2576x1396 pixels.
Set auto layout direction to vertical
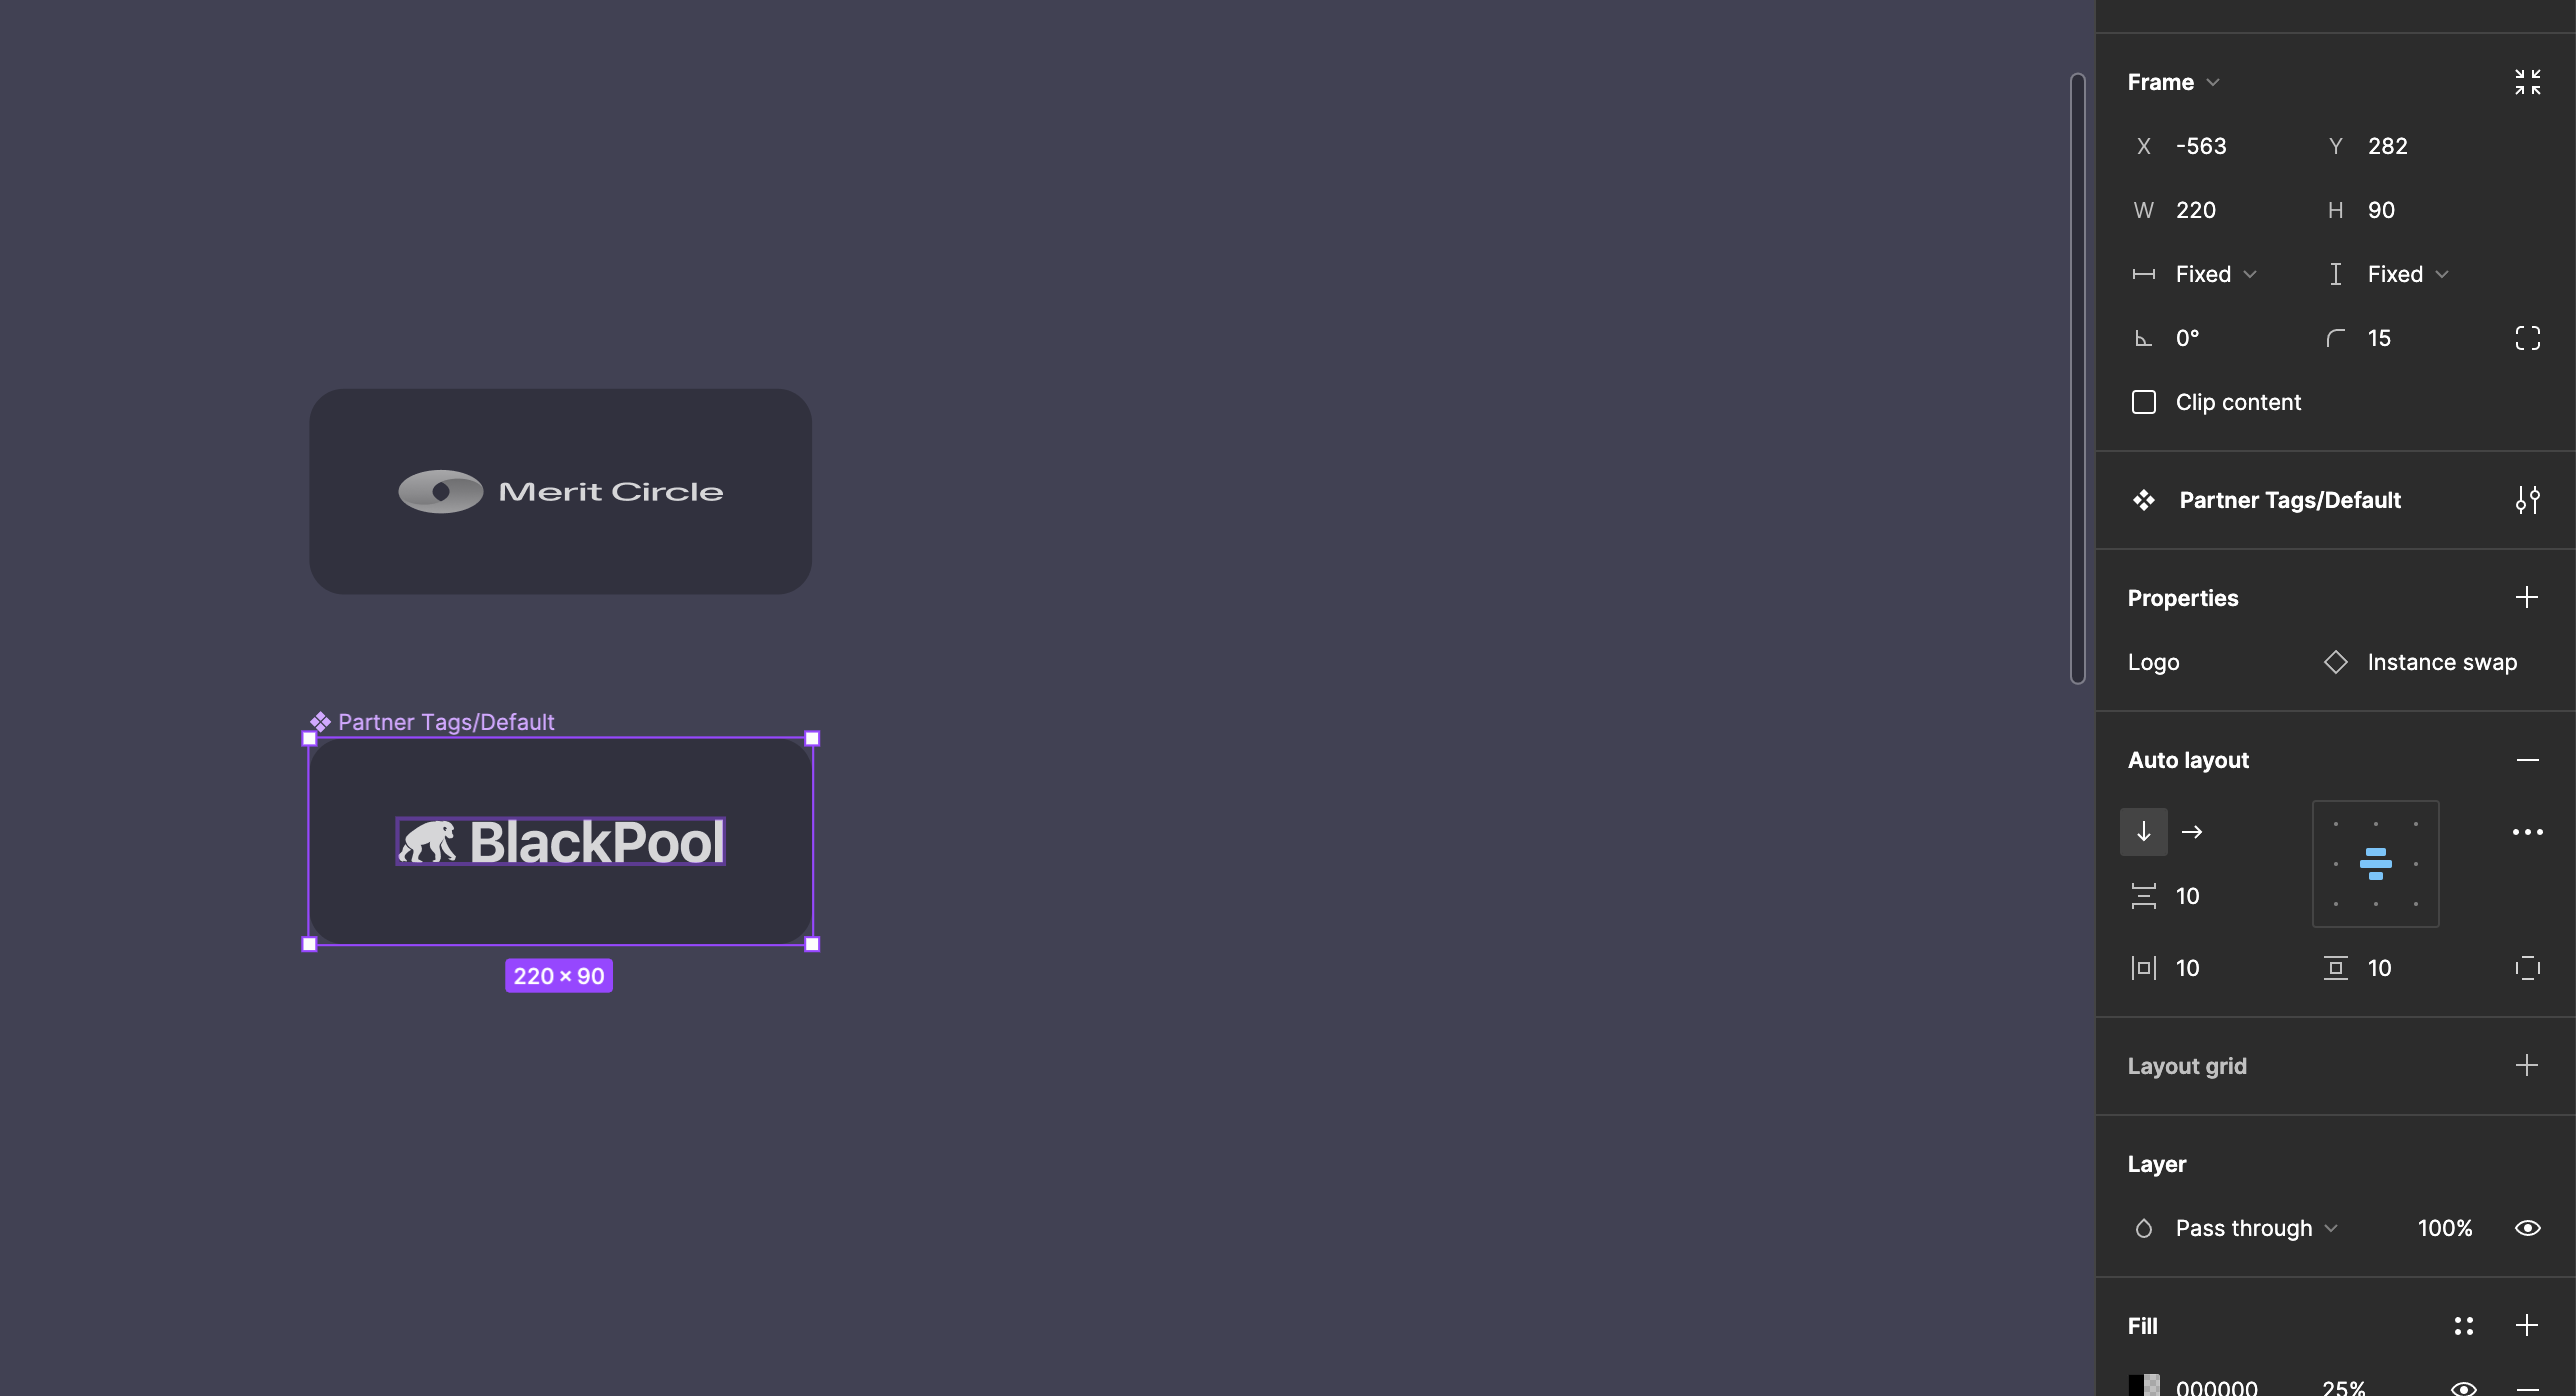[x=2143, y=832]
